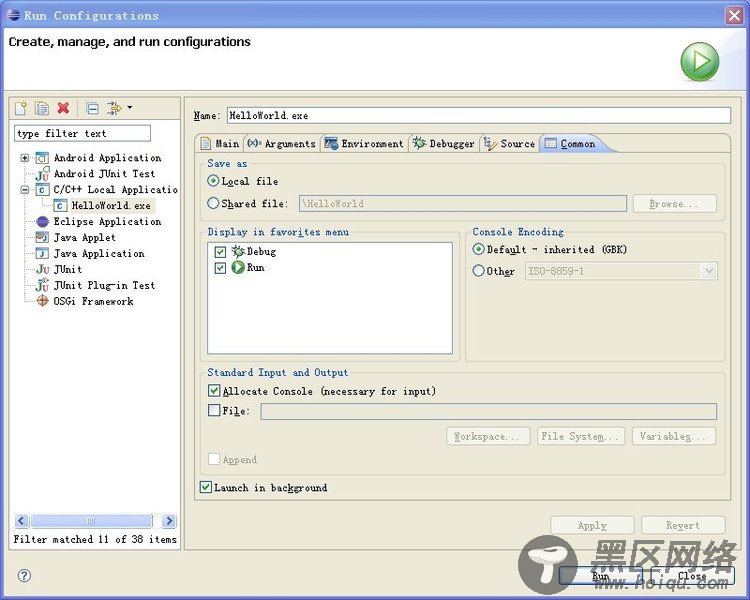The width and height of the screenshot is (750, 600).
Task: Click the File path input field
Action: [x=488, y=411]
